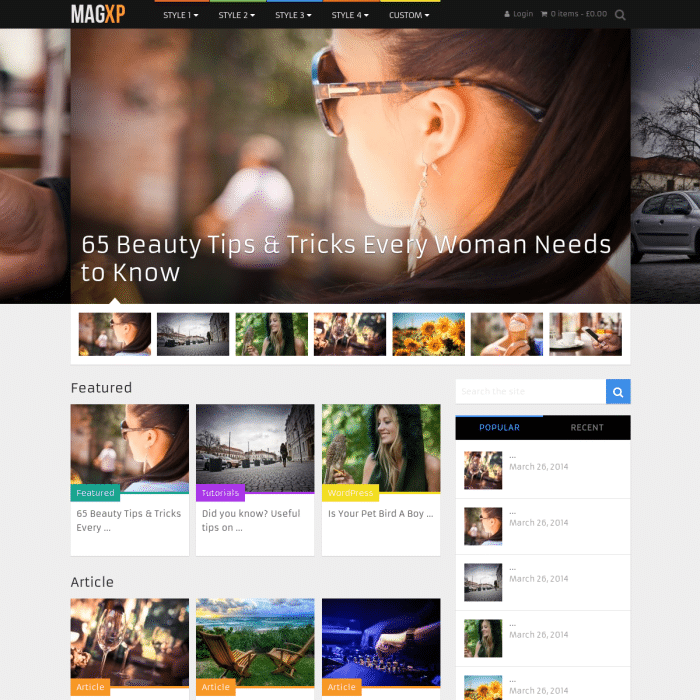700x700 pixels.
Task: Click the shopping cart icon in header
Action: (544, 15)
